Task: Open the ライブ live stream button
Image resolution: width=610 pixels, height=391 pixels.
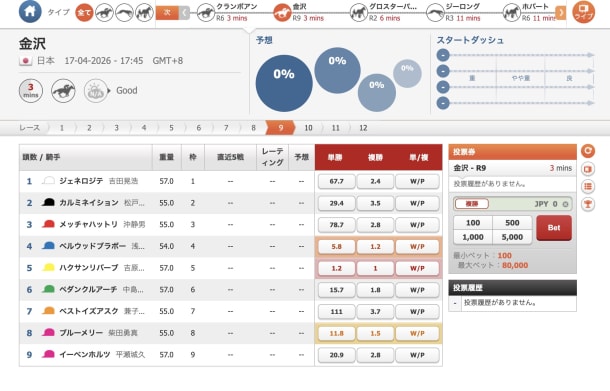Action: tap(584, 12)
